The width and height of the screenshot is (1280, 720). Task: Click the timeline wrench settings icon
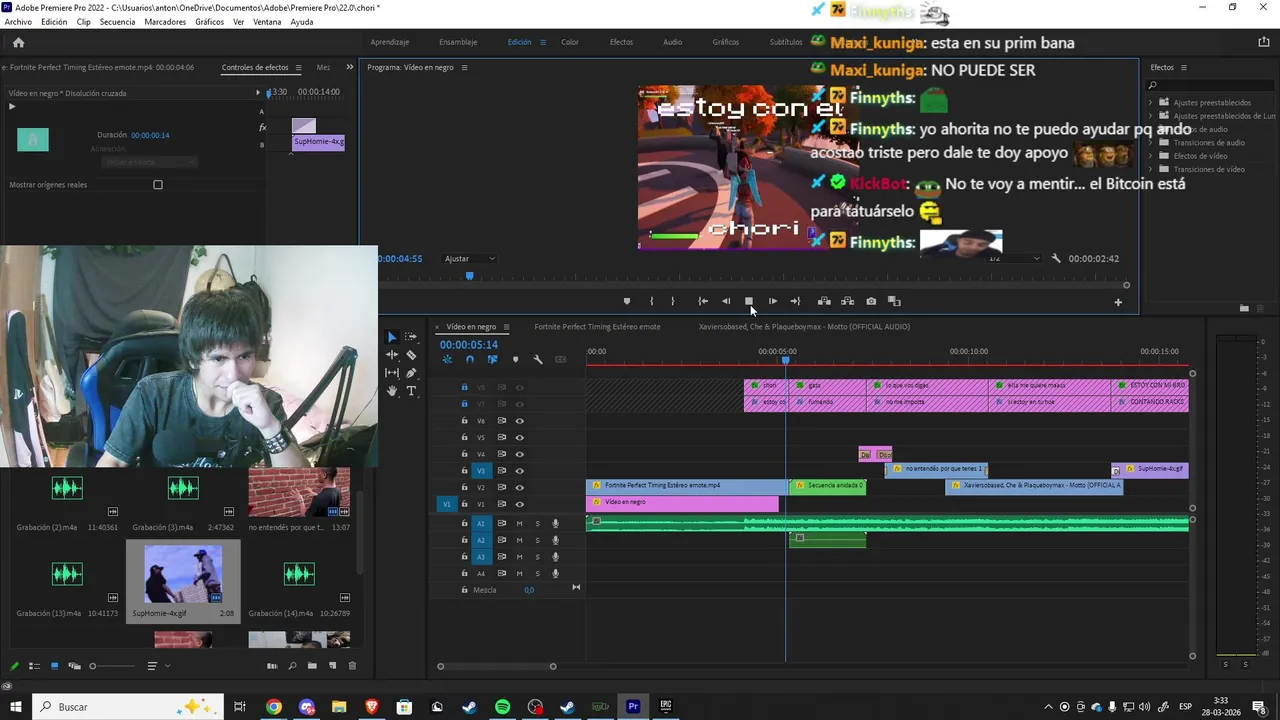[x=538, y=360]
